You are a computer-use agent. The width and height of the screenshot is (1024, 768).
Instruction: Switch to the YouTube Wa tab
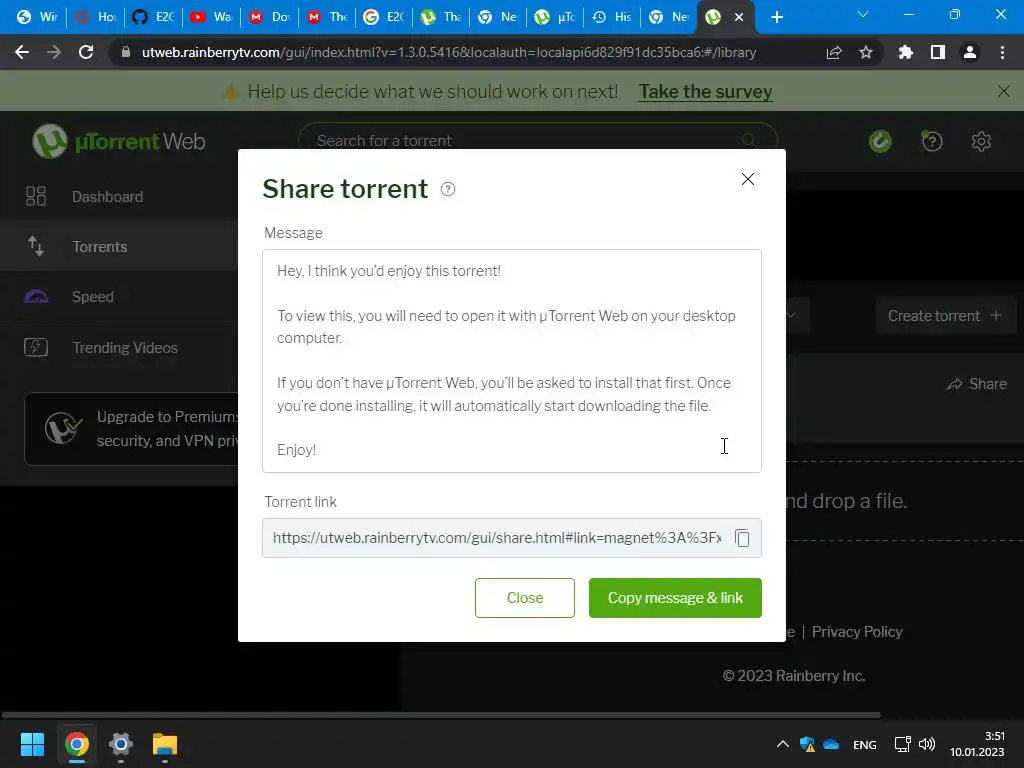click(210, 17)
